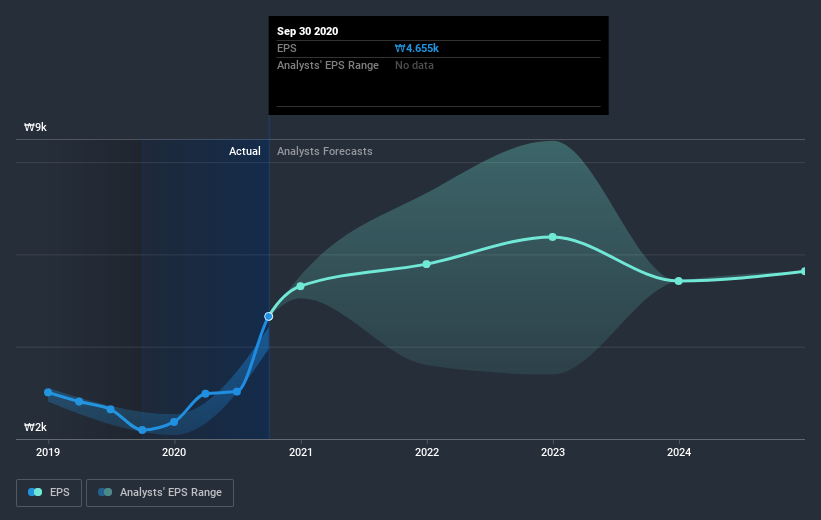Click the lowest EPS point before 2020
The height and width of the screenshot is (520, 821).
click(142, 430)
